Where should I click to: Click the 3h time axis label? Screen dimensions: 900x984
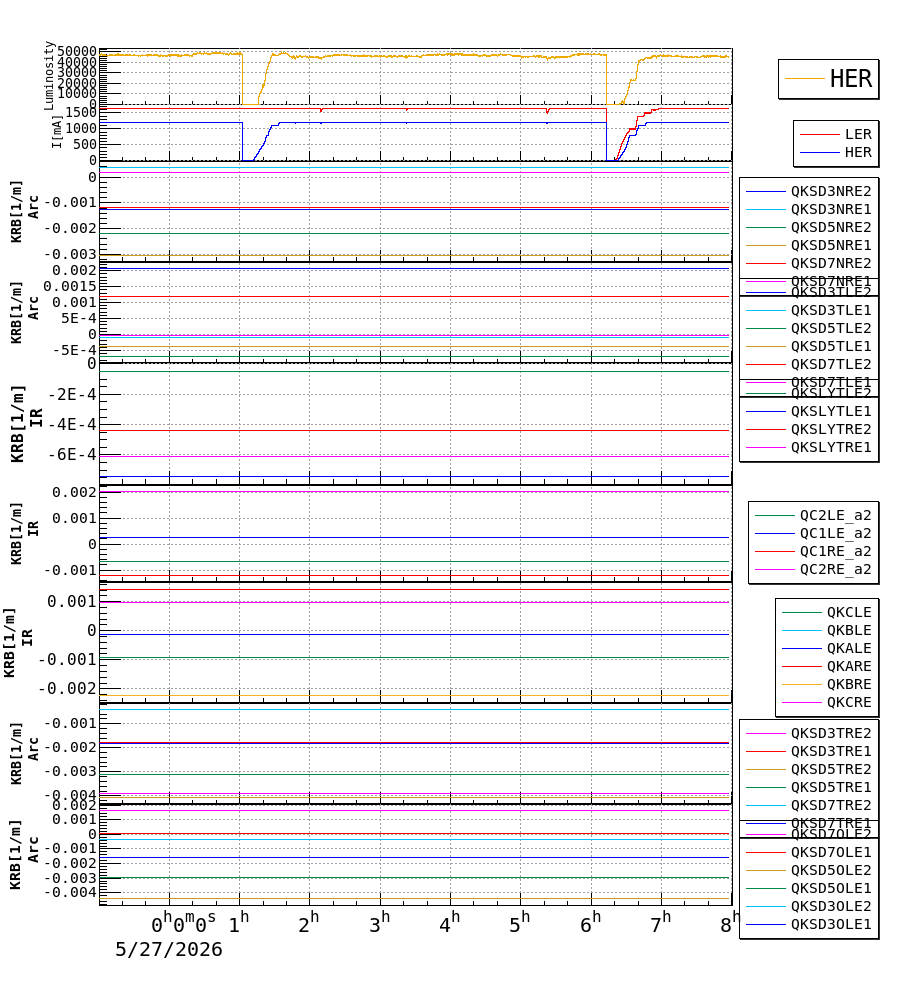click(380, 923)
